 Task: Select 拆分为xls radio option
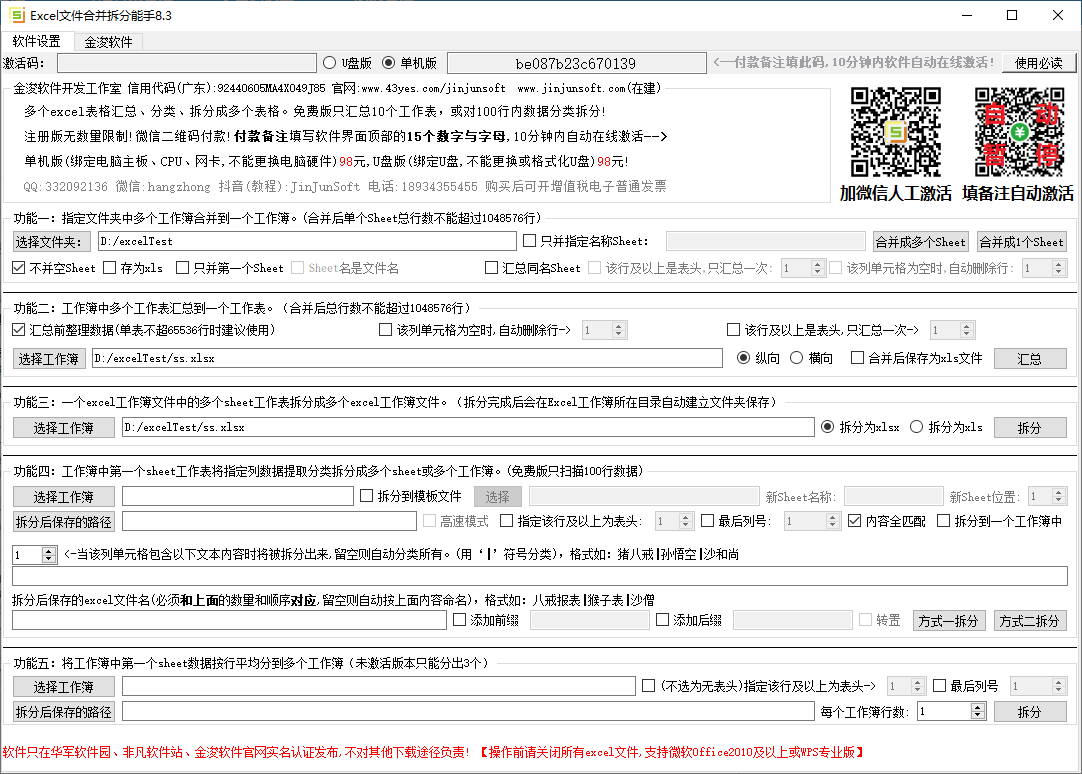click(x=916, y=427)
